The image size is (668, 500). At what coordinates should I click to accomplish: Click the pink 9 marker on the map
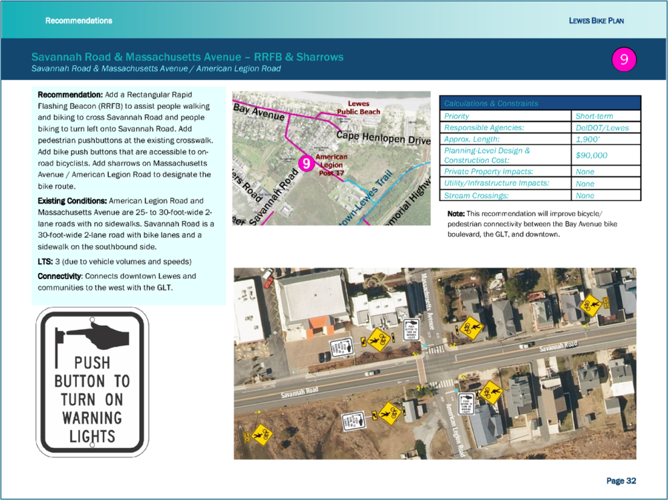pyautogui.click(x=306, y=163)
